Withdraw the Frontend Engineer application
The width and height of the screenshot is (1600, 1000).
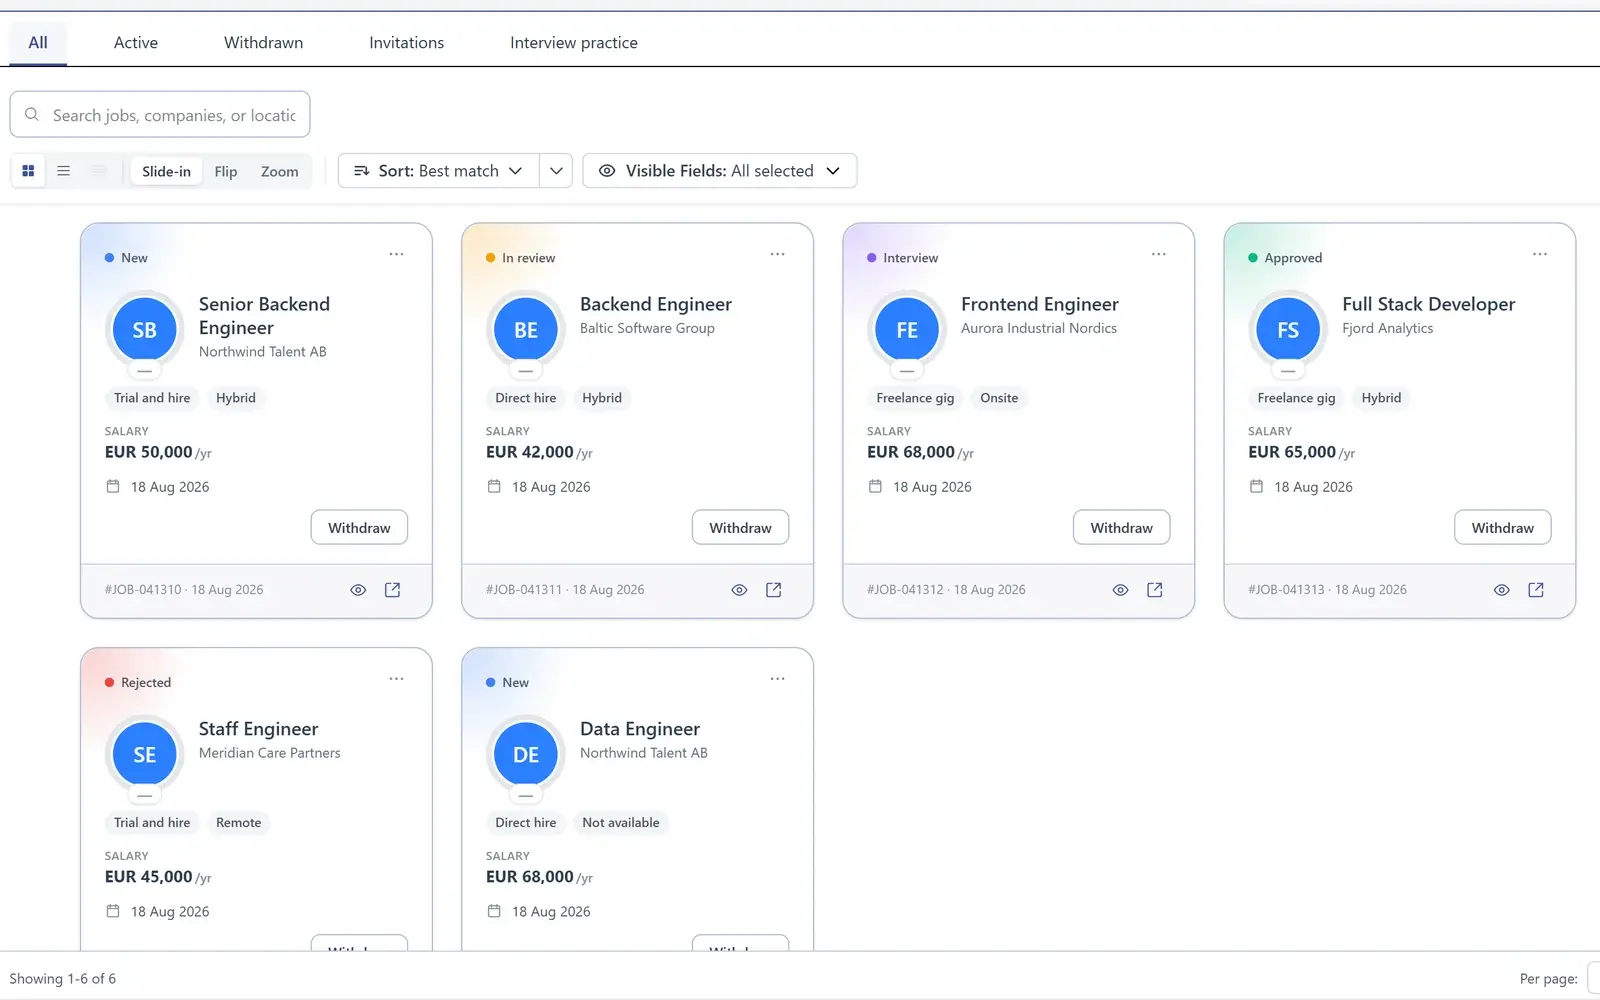[x=1121, y=528]
